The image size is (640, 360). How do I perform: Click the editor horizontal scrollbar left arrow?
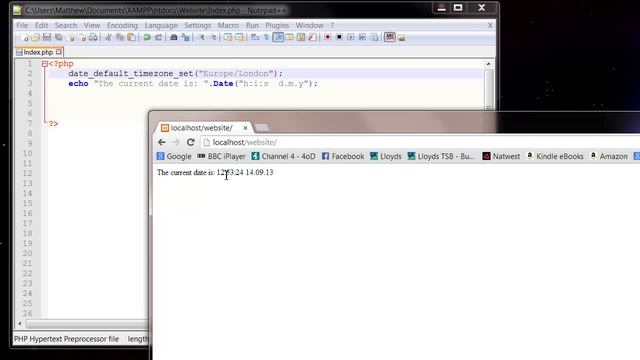pyautogui.click(x=20, y=324)
